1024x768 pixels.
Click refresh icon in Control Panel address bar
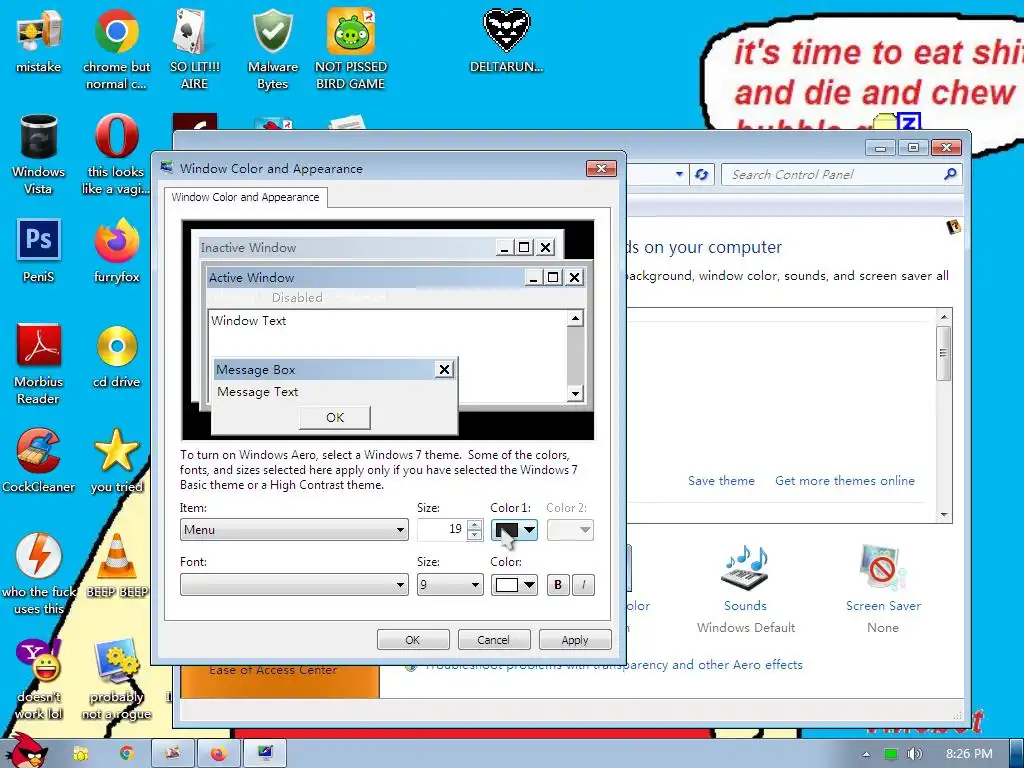coord(702,174)
